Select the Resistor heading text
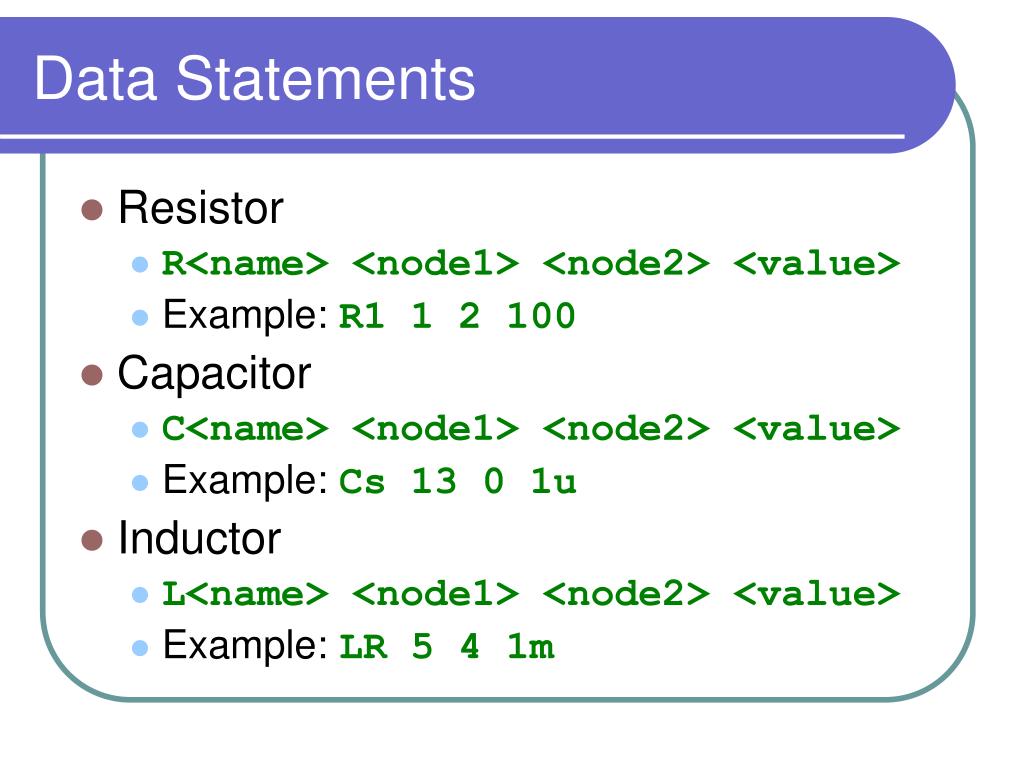Viewport: 1024px width, 768px height. [200, 208]
